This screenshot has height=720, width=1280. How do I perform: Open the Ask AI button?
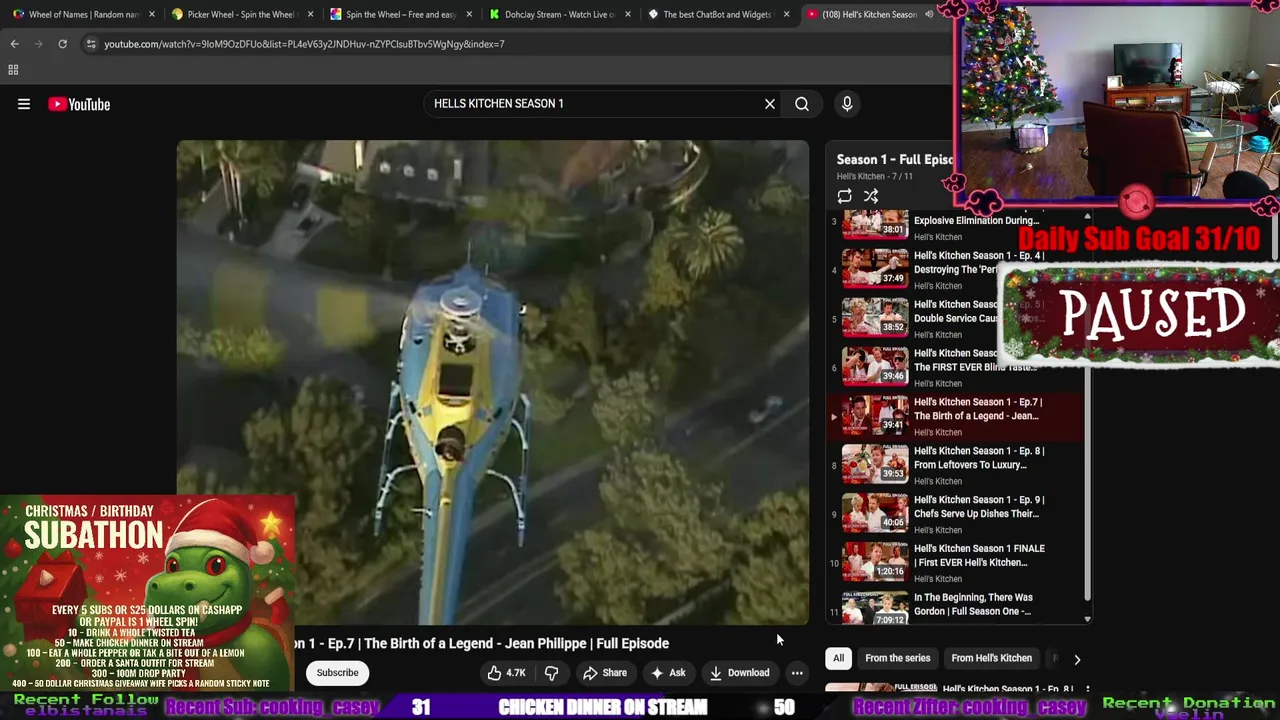coord(668,673)
